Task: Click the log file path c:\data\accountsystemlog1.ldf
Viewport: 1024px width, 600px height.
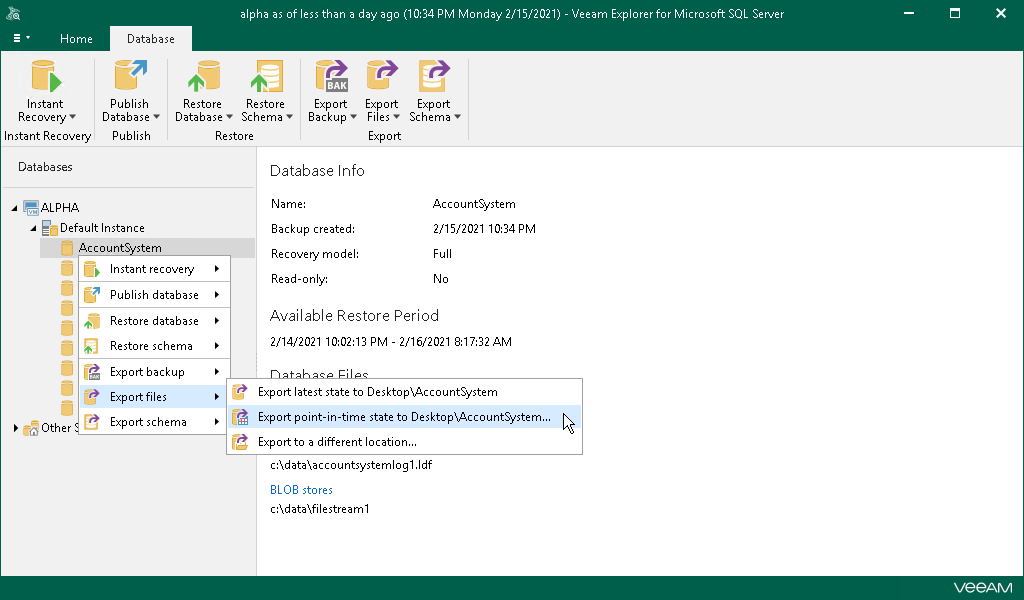Action: tap(351, 465)
